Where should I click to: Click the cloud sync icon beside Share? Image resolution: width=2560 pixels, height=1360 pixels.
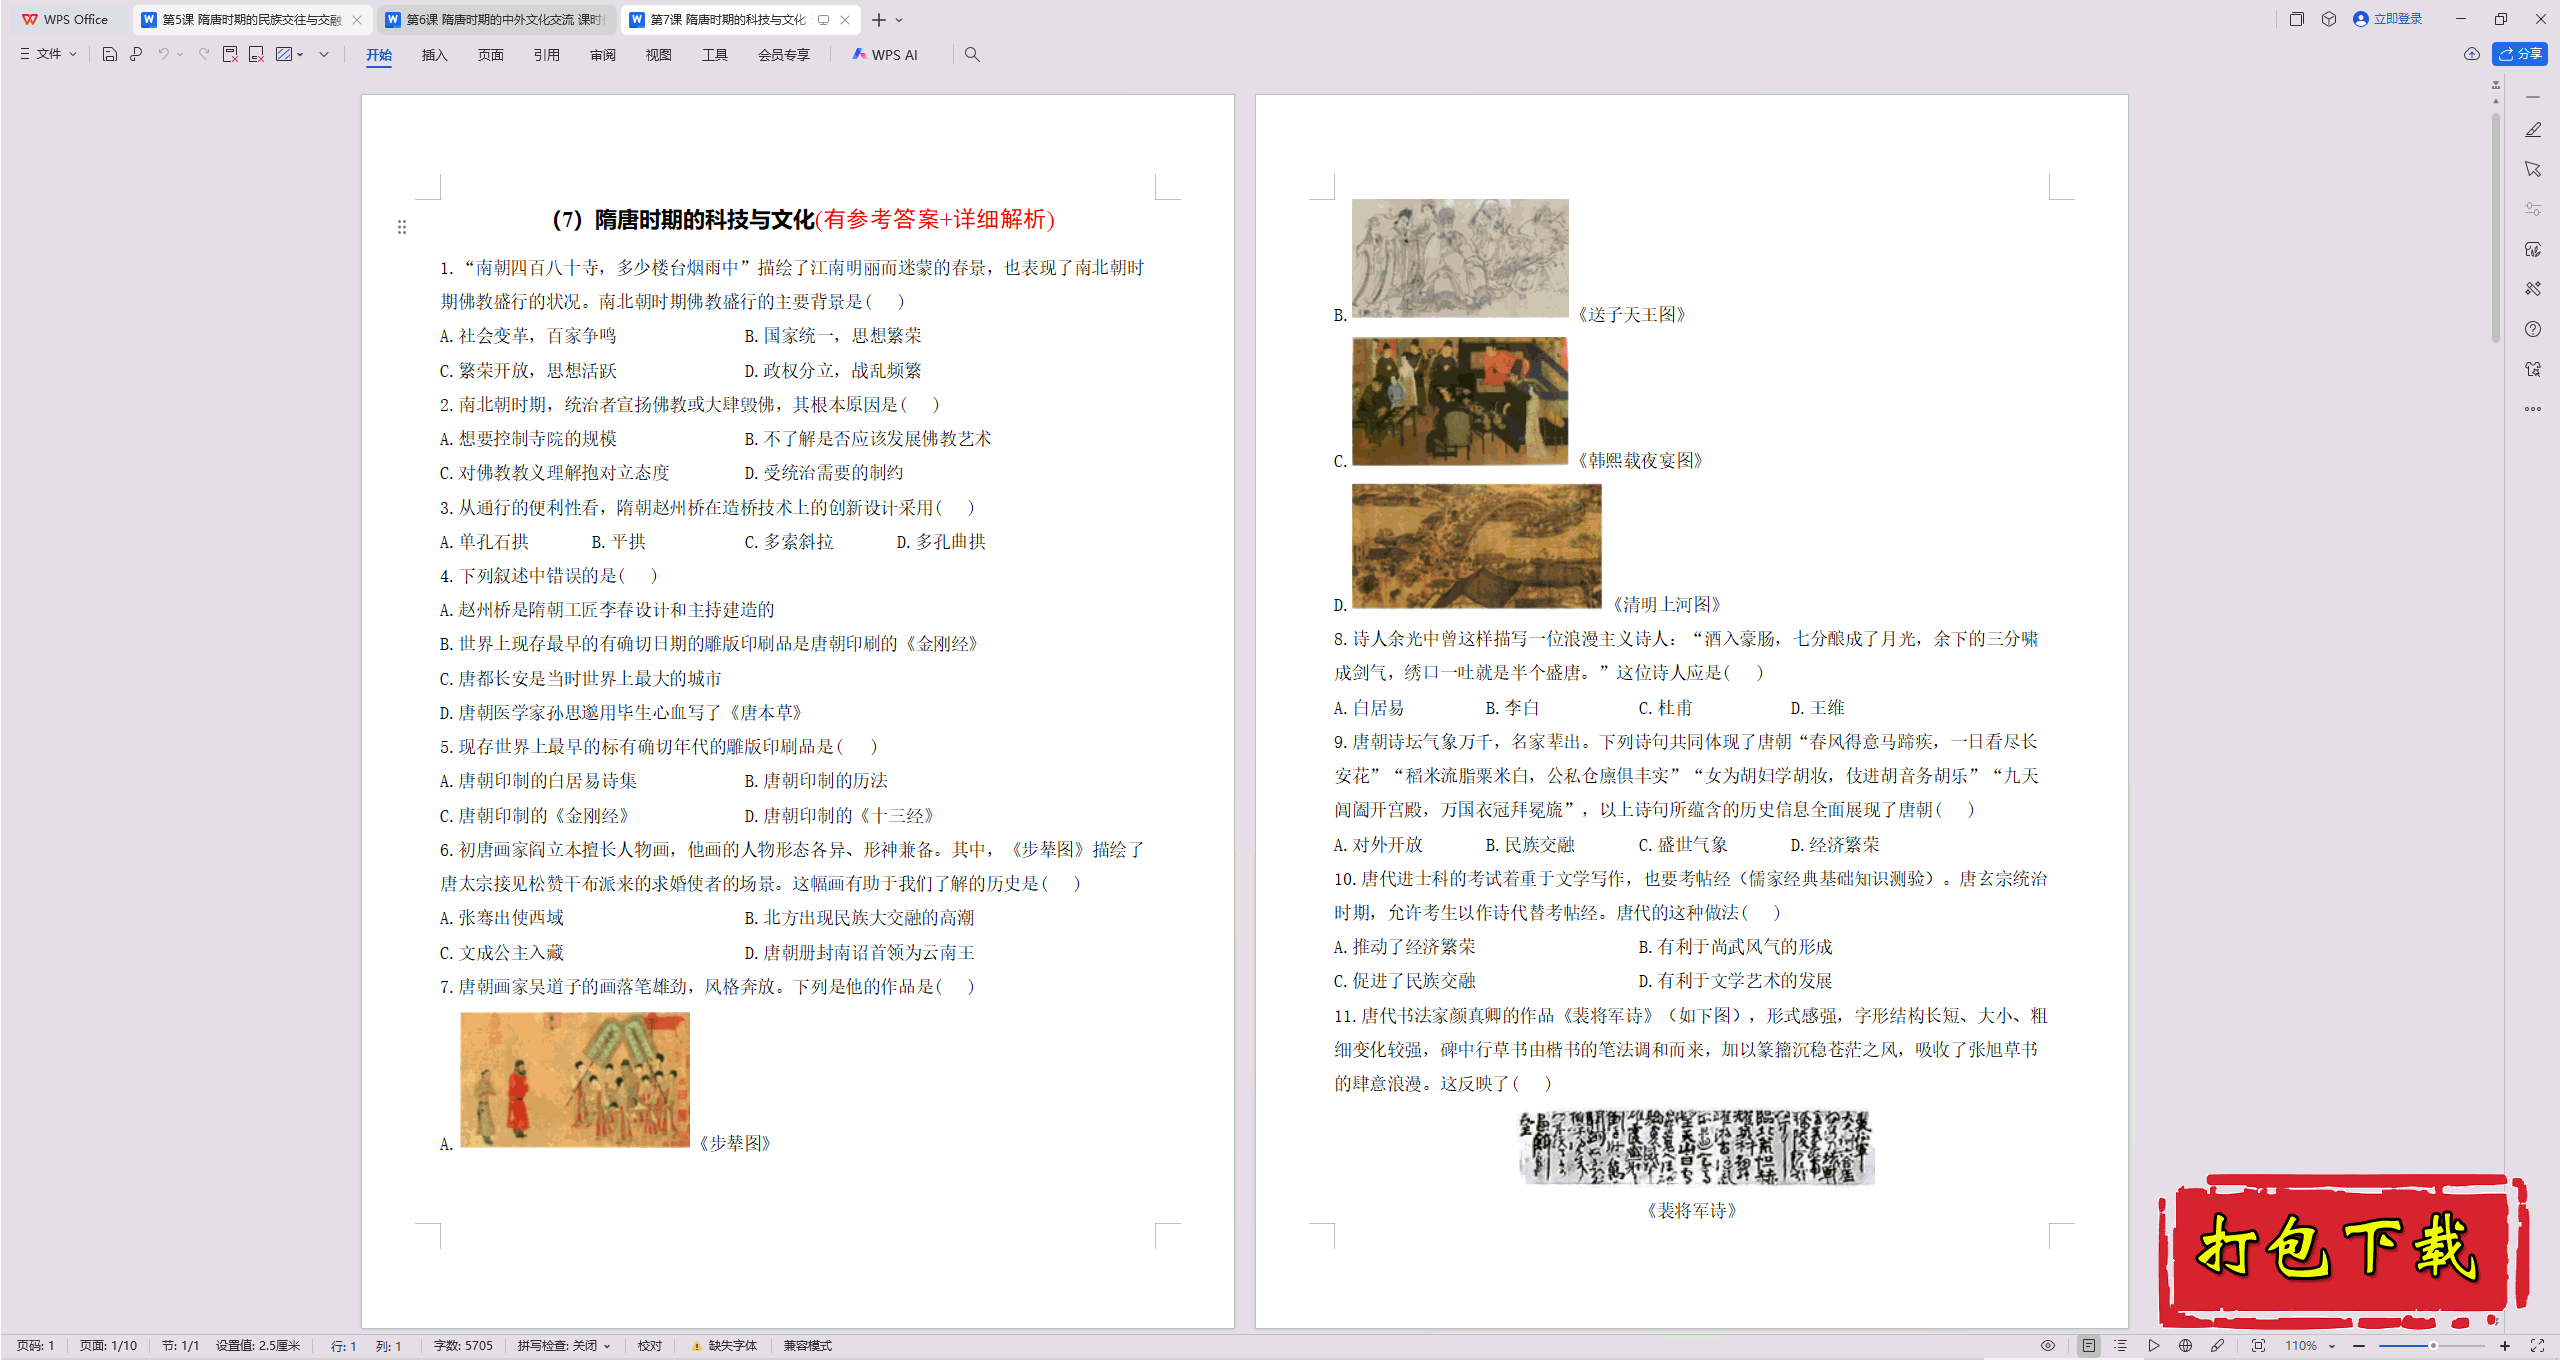[x=2472, y=54]
